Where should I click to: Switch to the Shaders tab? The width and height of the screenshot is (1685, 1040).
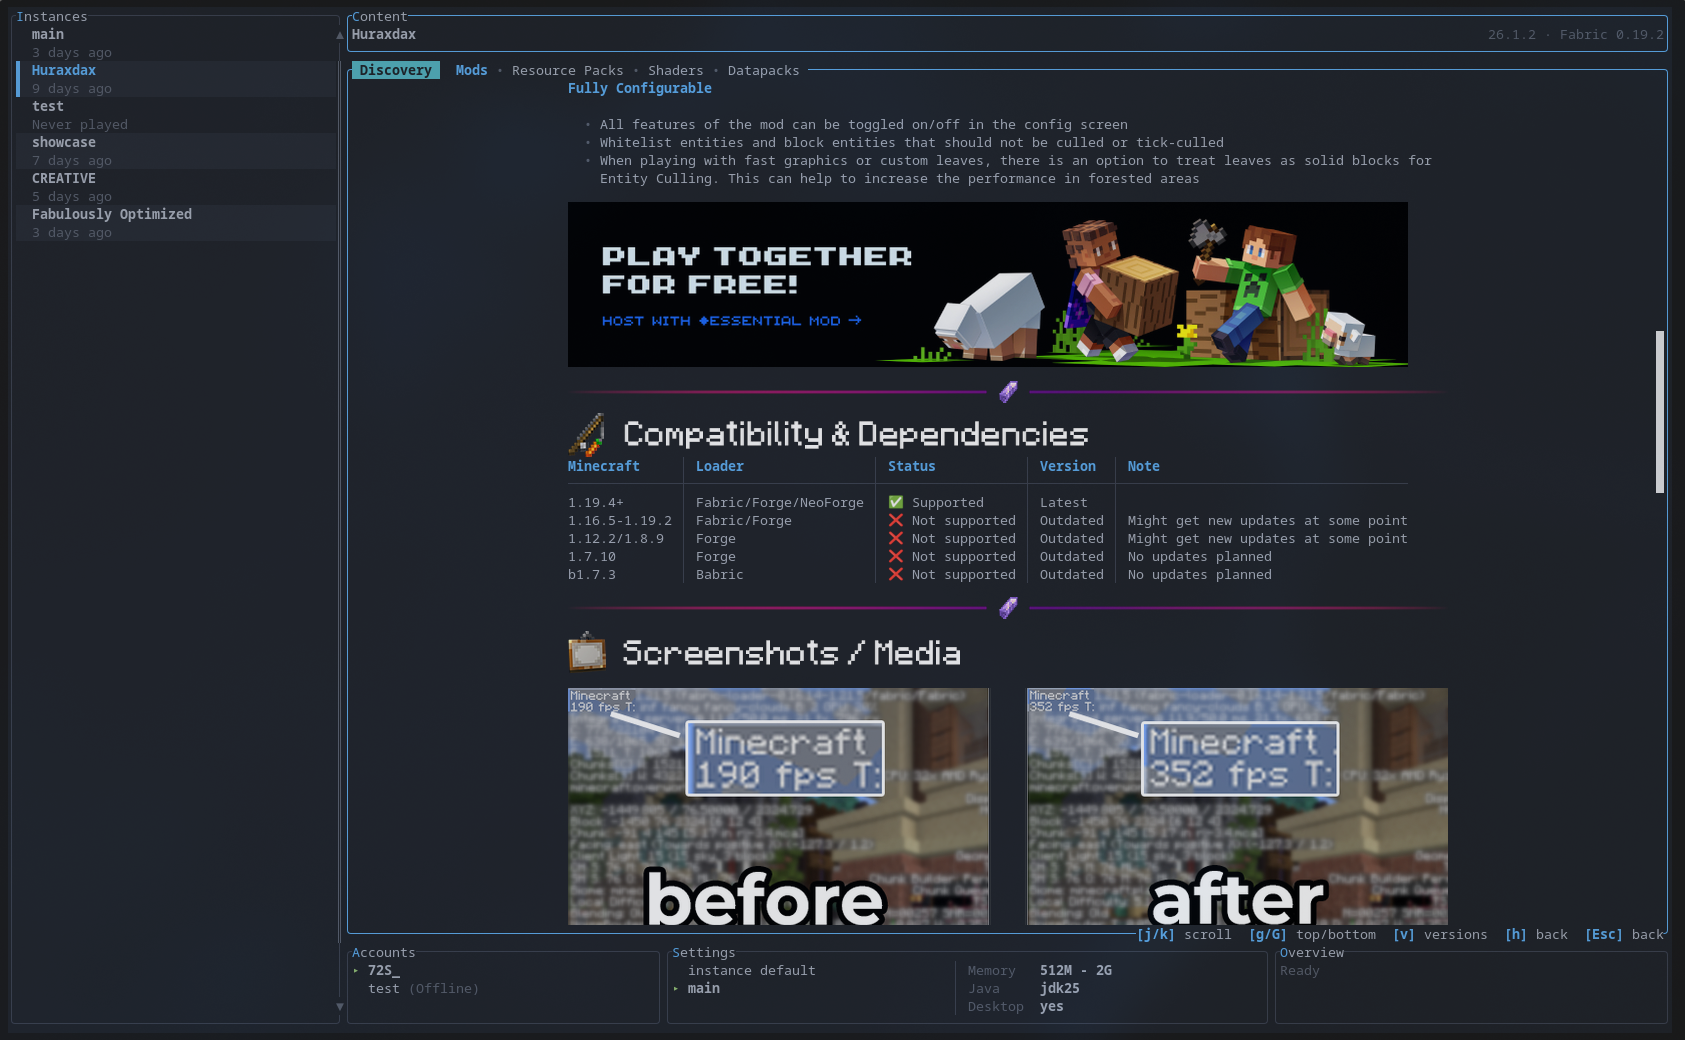pyautogui.click(x=676, y=70)
